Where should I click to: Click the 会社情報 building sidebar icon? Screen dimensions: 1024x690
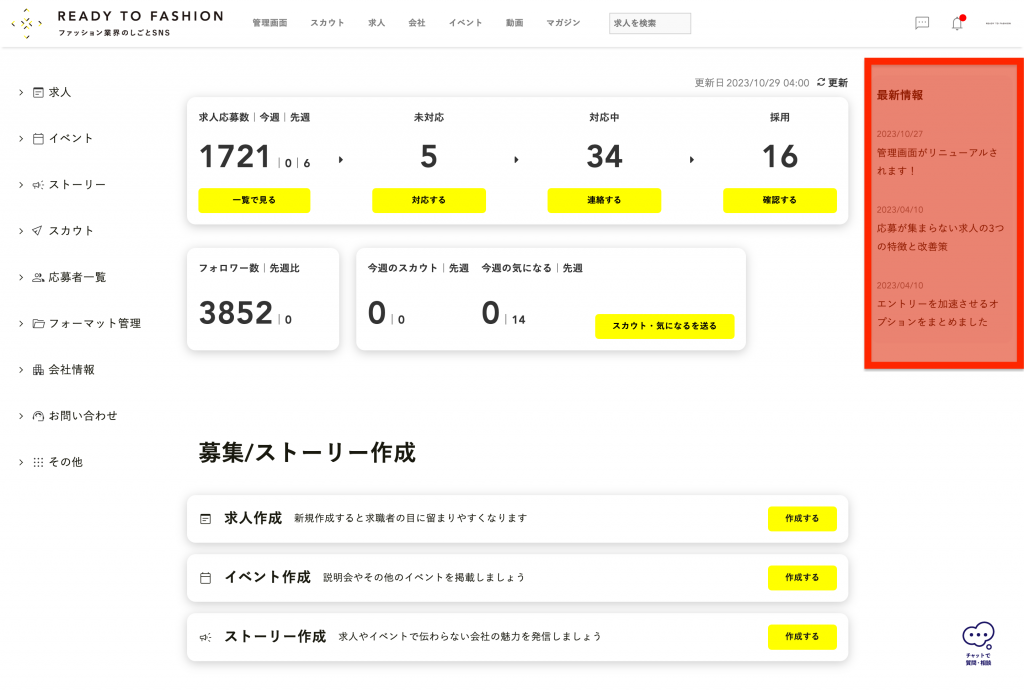point(38,370)
